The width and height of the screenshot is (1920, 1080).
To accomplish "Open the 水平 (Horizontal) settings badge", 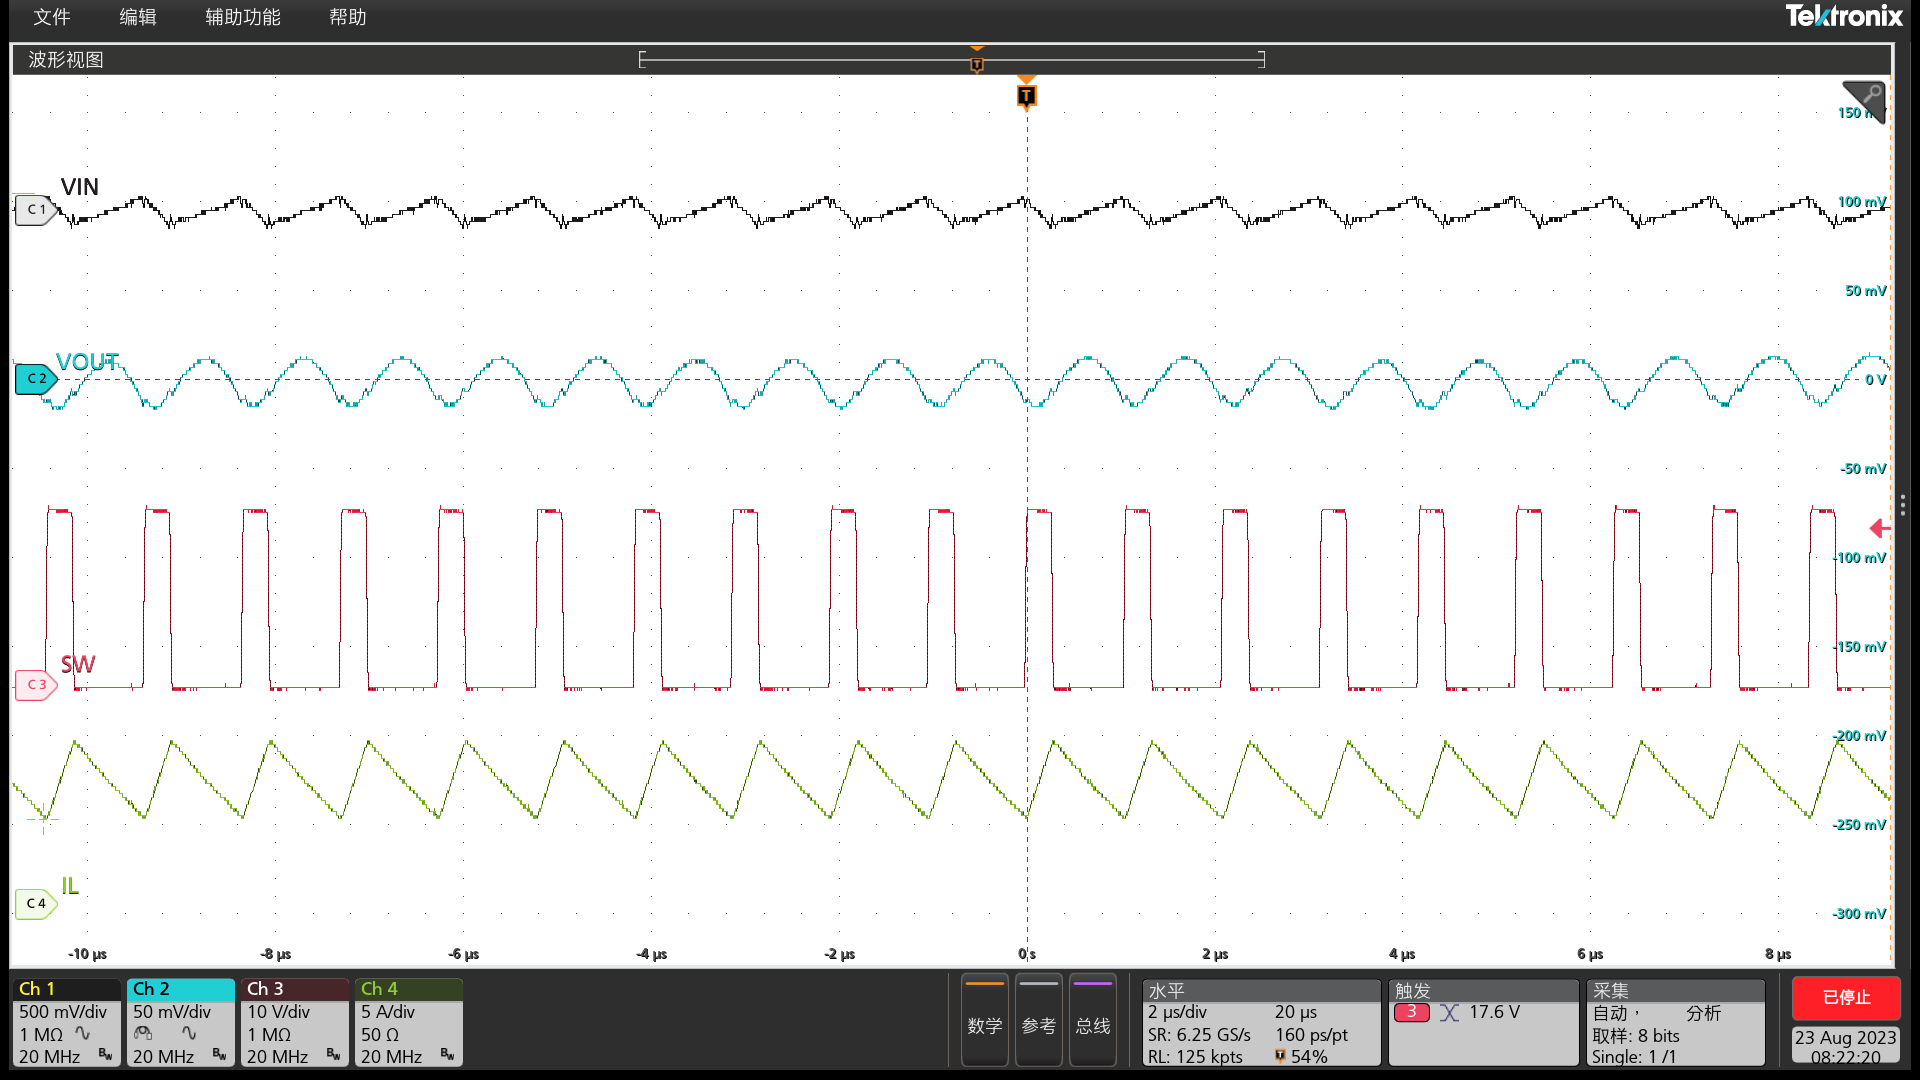I will tap(1260, 1022).
